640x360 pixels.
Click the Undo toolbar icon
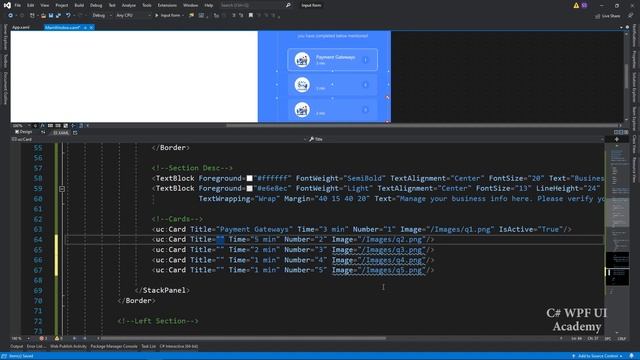point(68,16)
